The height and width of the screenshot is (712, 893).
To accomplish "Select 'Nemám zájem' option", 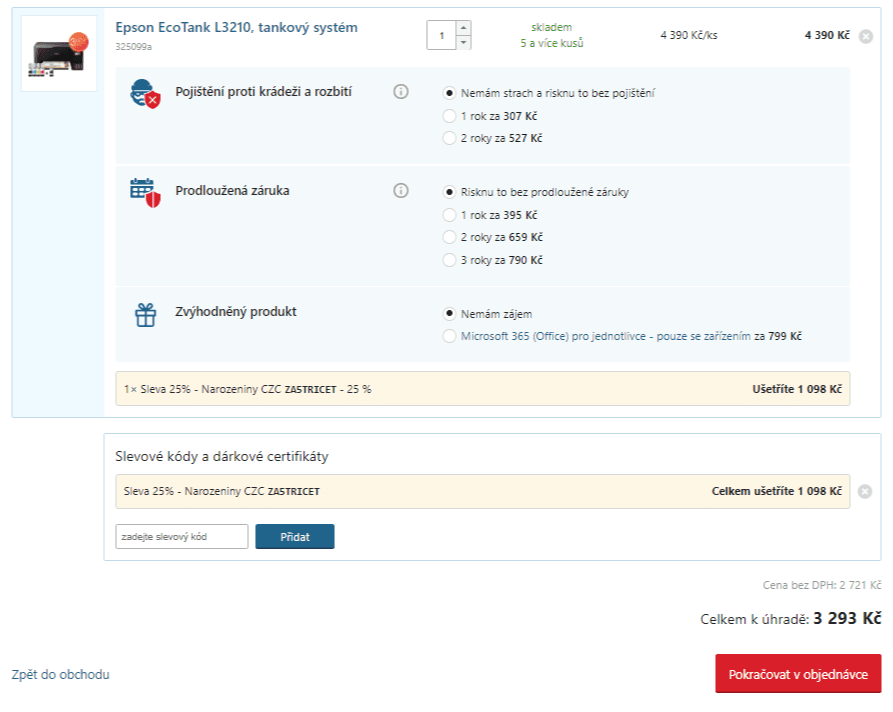I will click(449, 314).
